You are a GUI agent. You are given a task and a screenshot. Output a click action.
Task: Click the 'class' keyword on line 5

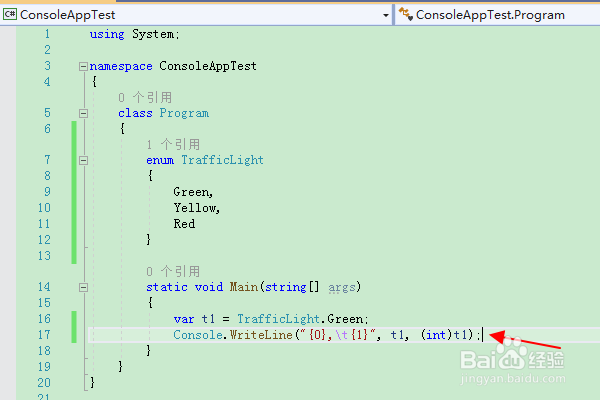click(x=135, y=113)
